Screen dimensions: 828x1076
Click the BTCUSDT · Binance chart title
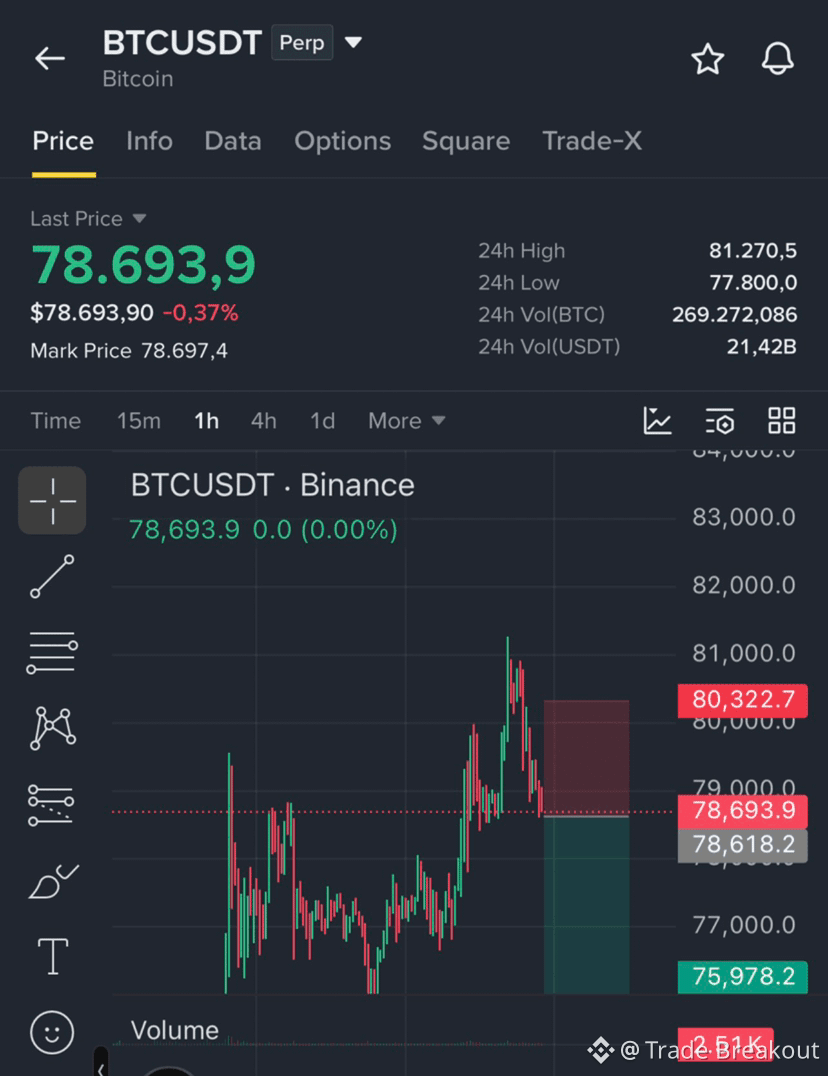(x=272, y=485)
